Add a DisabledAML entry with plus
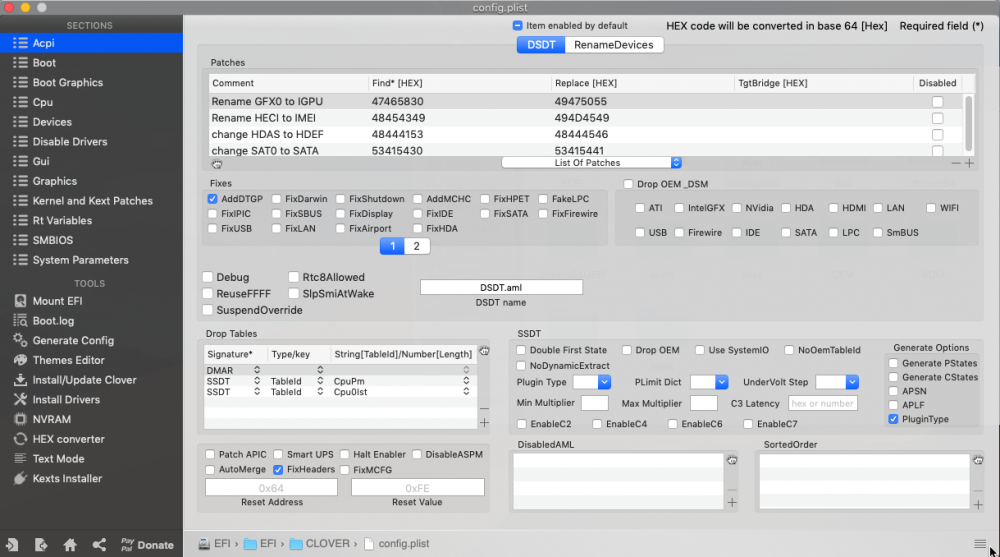Image resolution: width=1000 pixels, height=557 pixels. coord(732,503)
